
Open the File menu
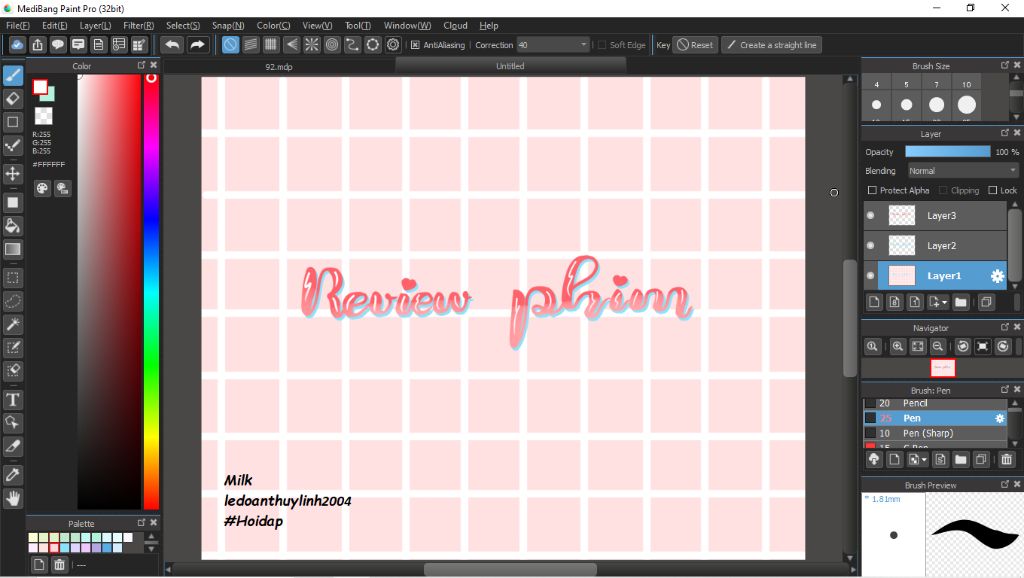tap(18, 25)
